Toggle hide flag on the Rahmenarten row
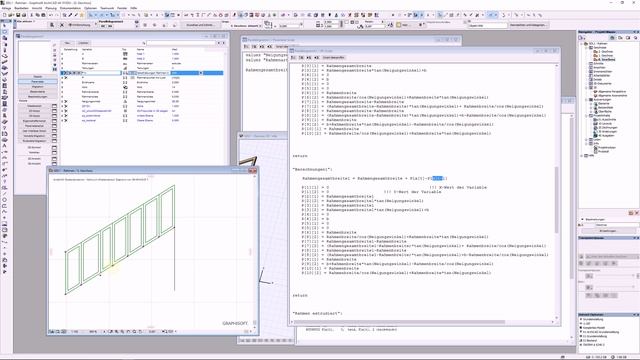This screenshot has width=640, height=360. (62, 63)
